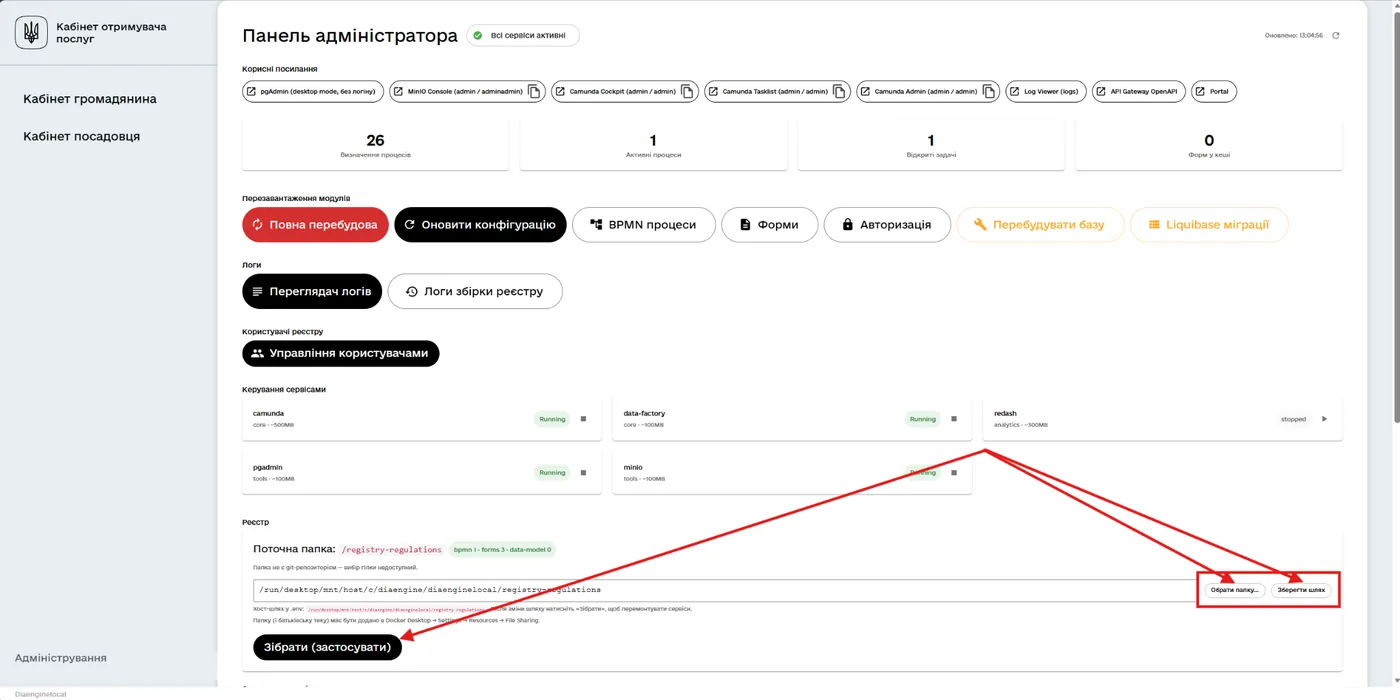The height and width of the screenshot is (700, 1400).
Task: Click Обрати папку button
Action: pos(1234,590)
